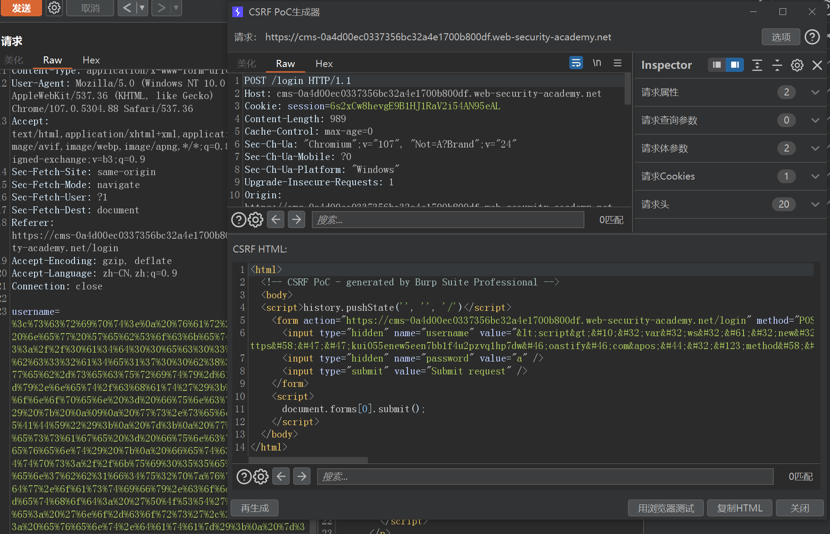Open search settings gear in request editor
Screen dimensions: 830x534
[x=256, y=220]
